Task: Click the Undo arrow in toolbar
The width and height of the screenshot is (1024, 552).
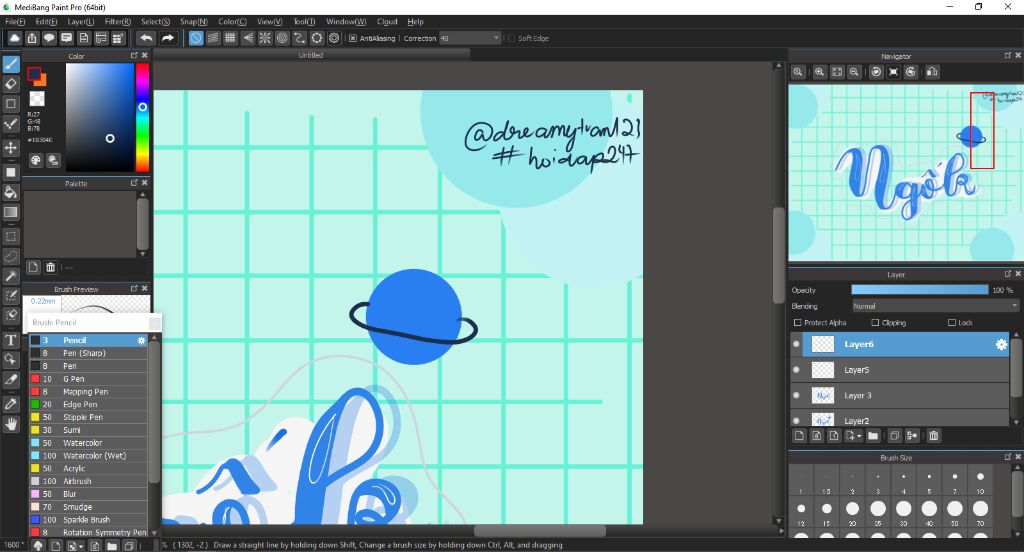Action: pos(146,38)
